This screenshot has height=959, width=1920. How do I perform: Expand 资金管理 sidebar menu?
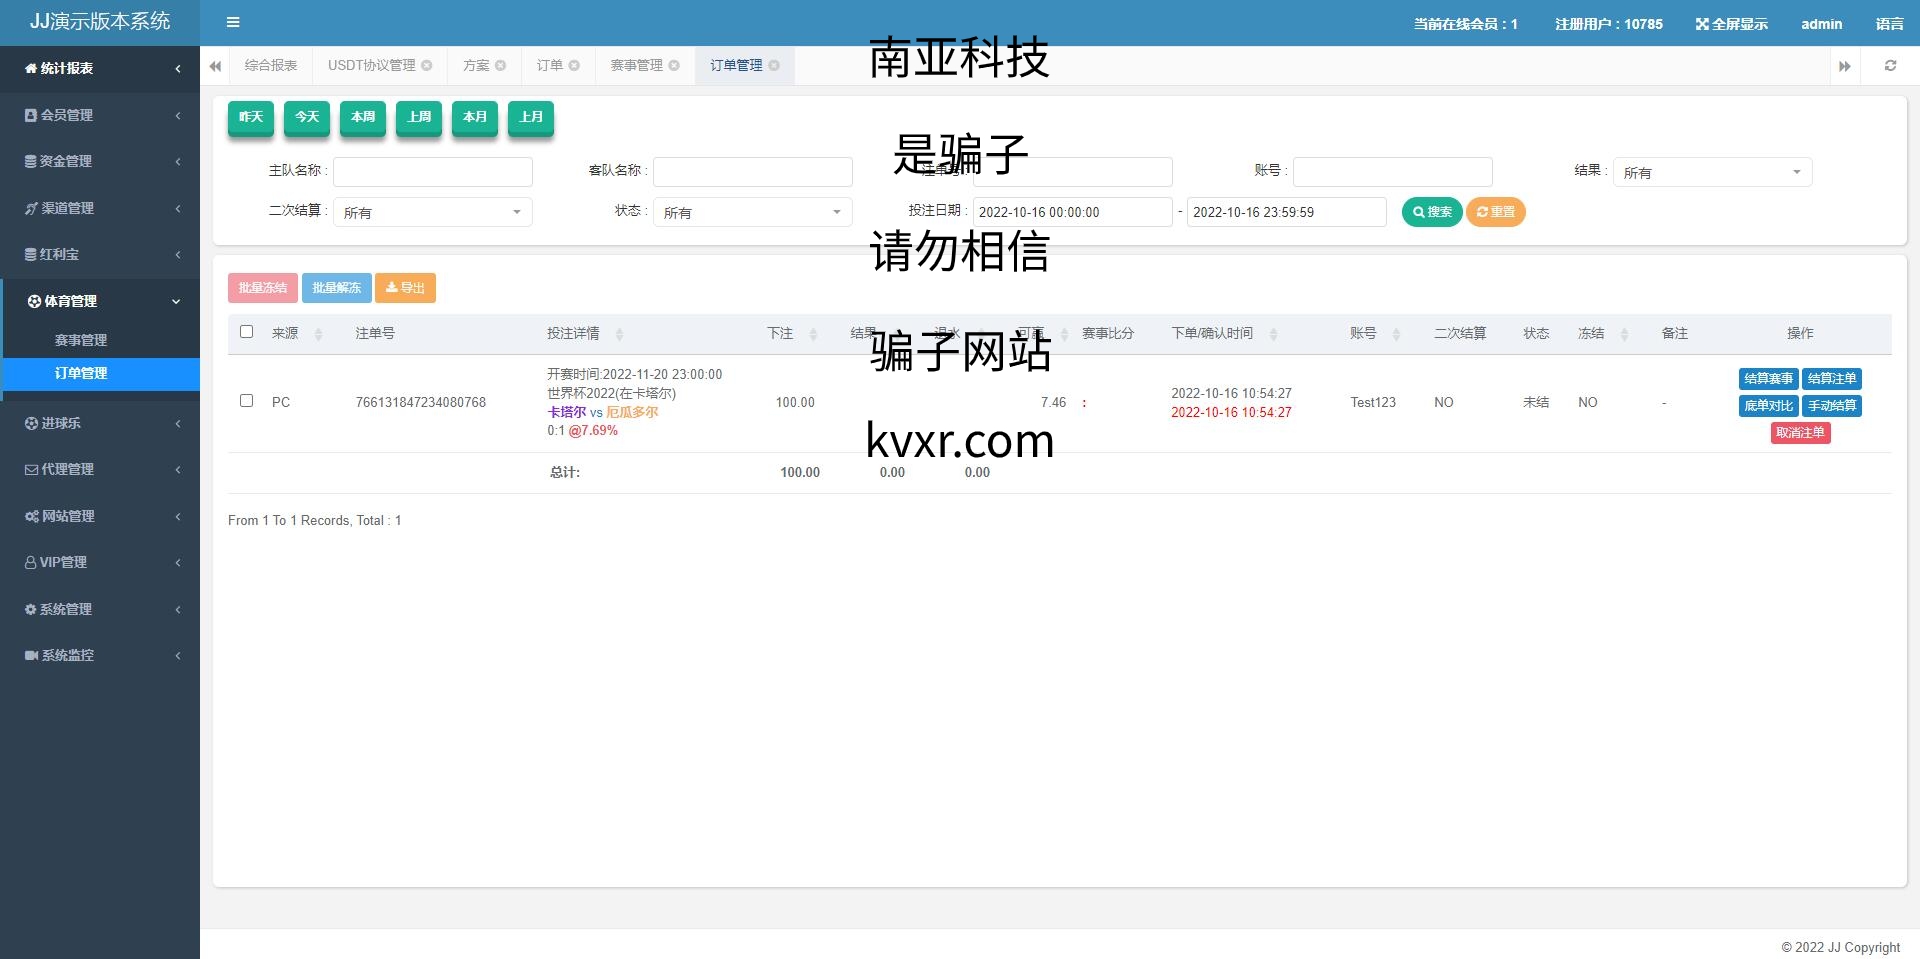point(100,161)
